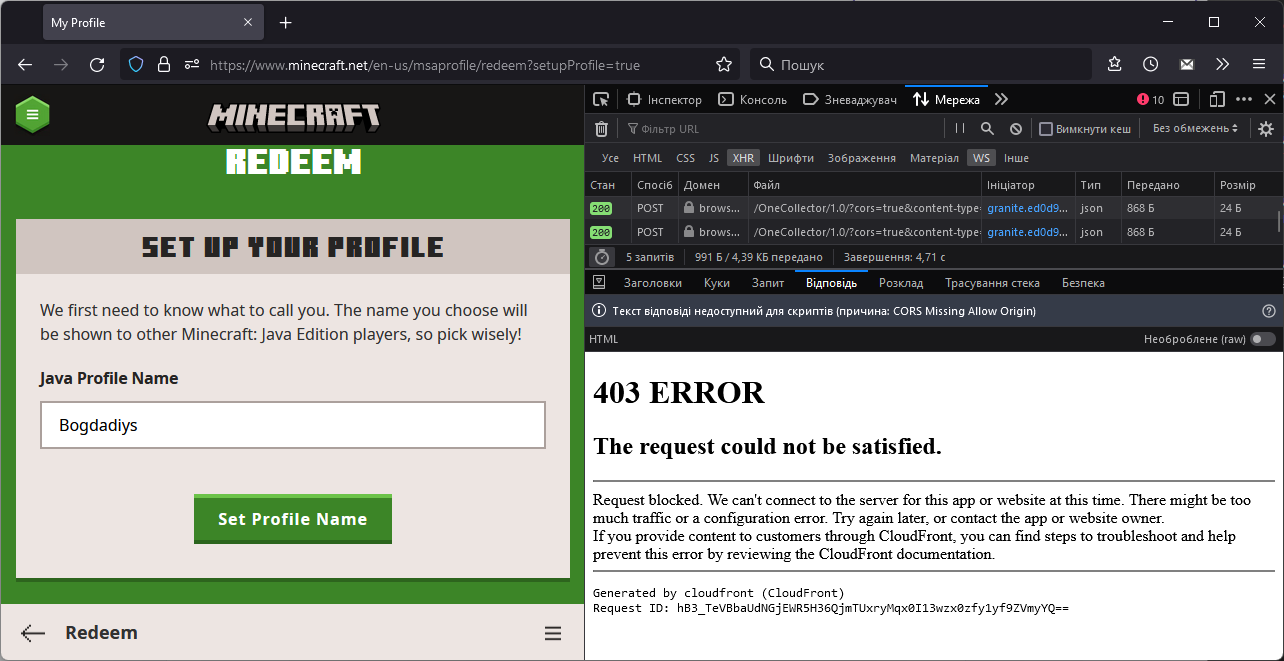The width and height of the screenshot is (1284, 661).
Task: Go back to the previous page
Action: 25,64
